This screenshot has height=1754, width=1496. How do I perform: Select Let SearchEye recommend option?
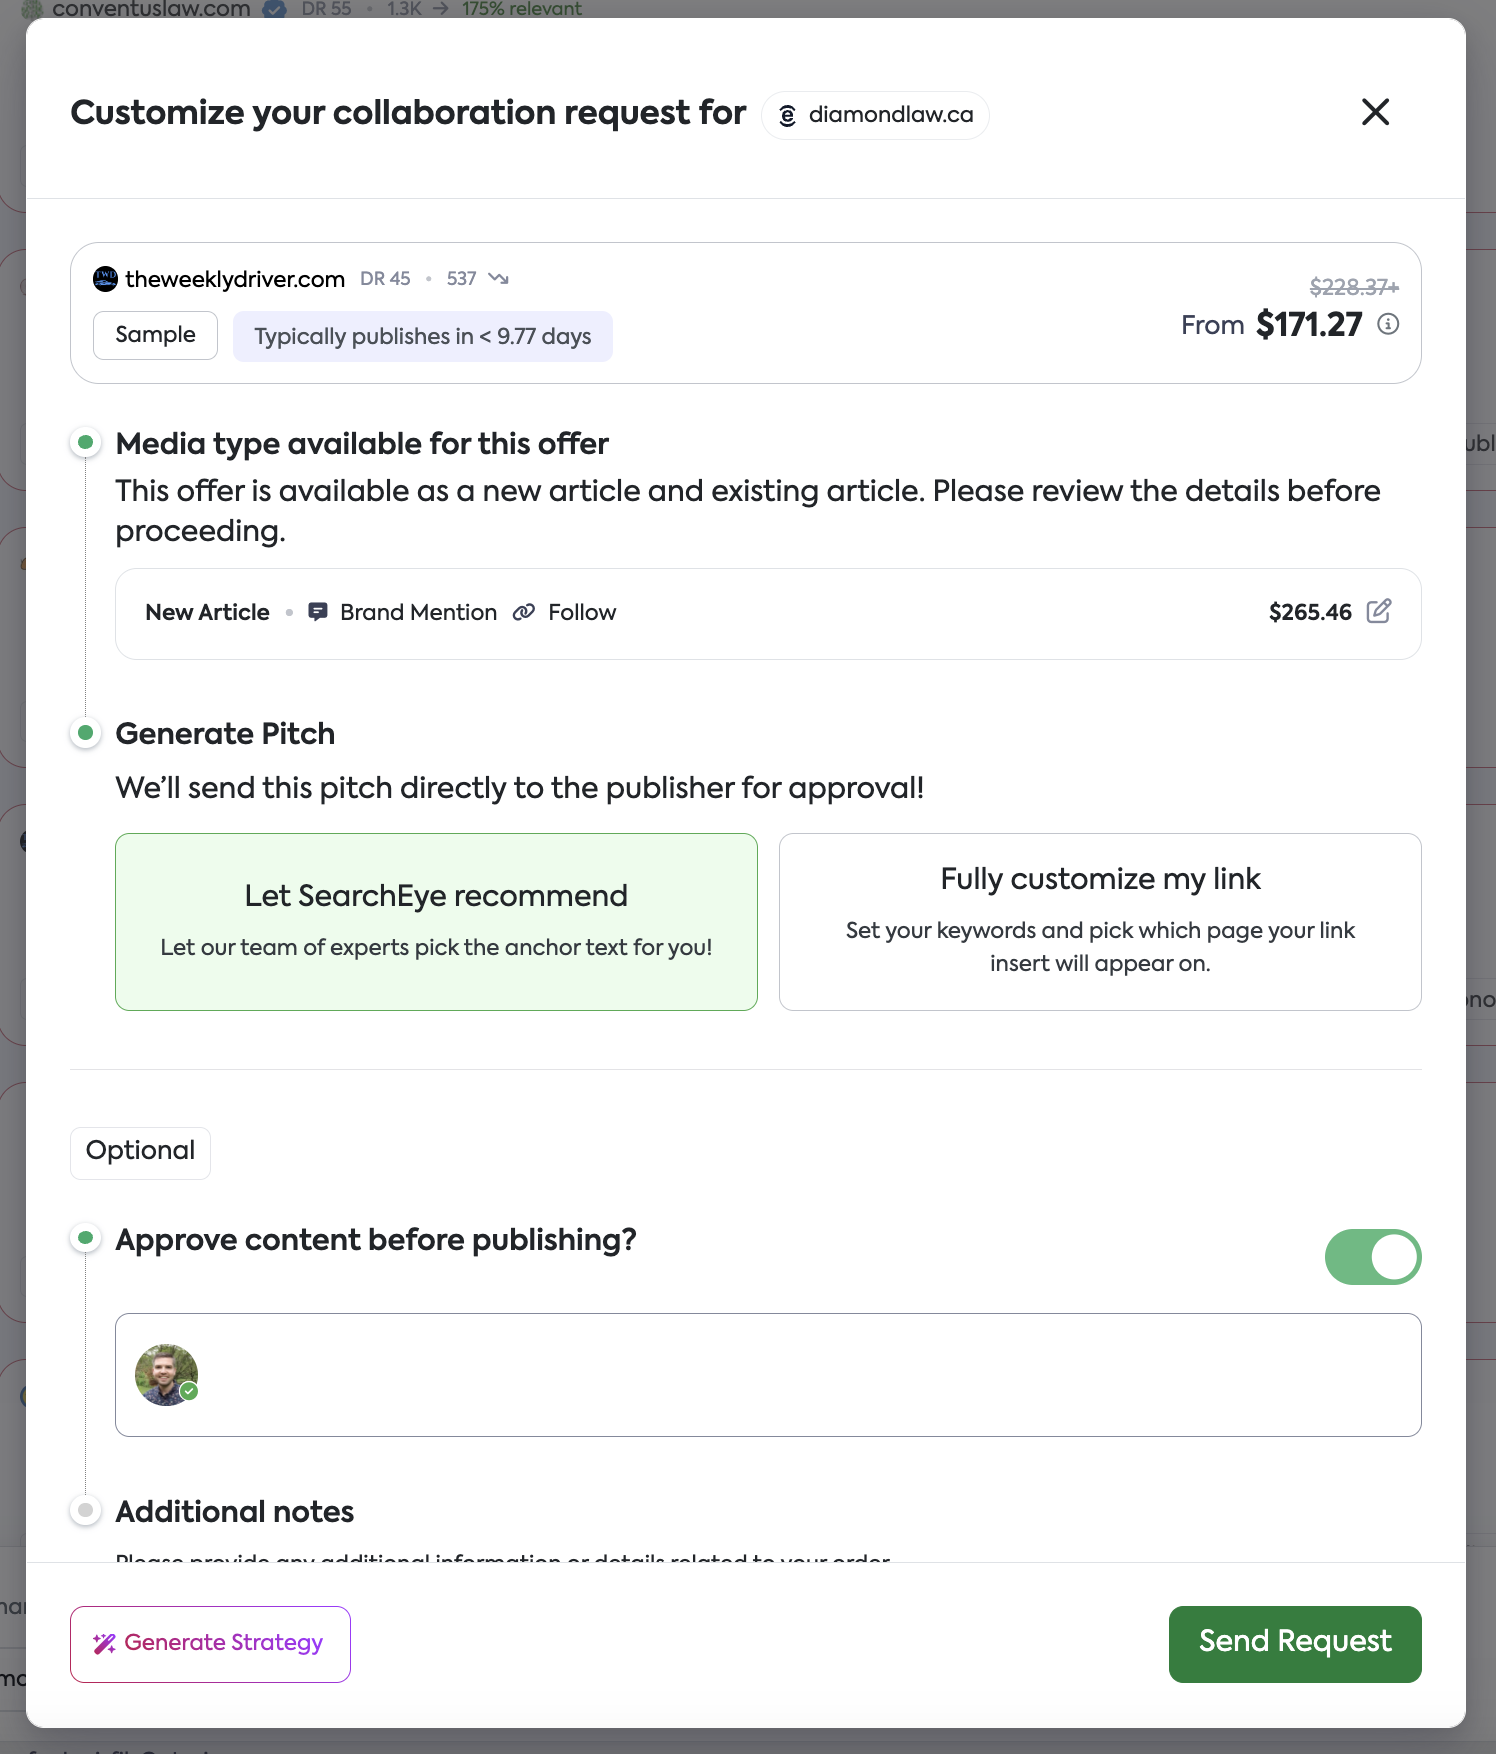pyautogui.click(x=436, y=921)
